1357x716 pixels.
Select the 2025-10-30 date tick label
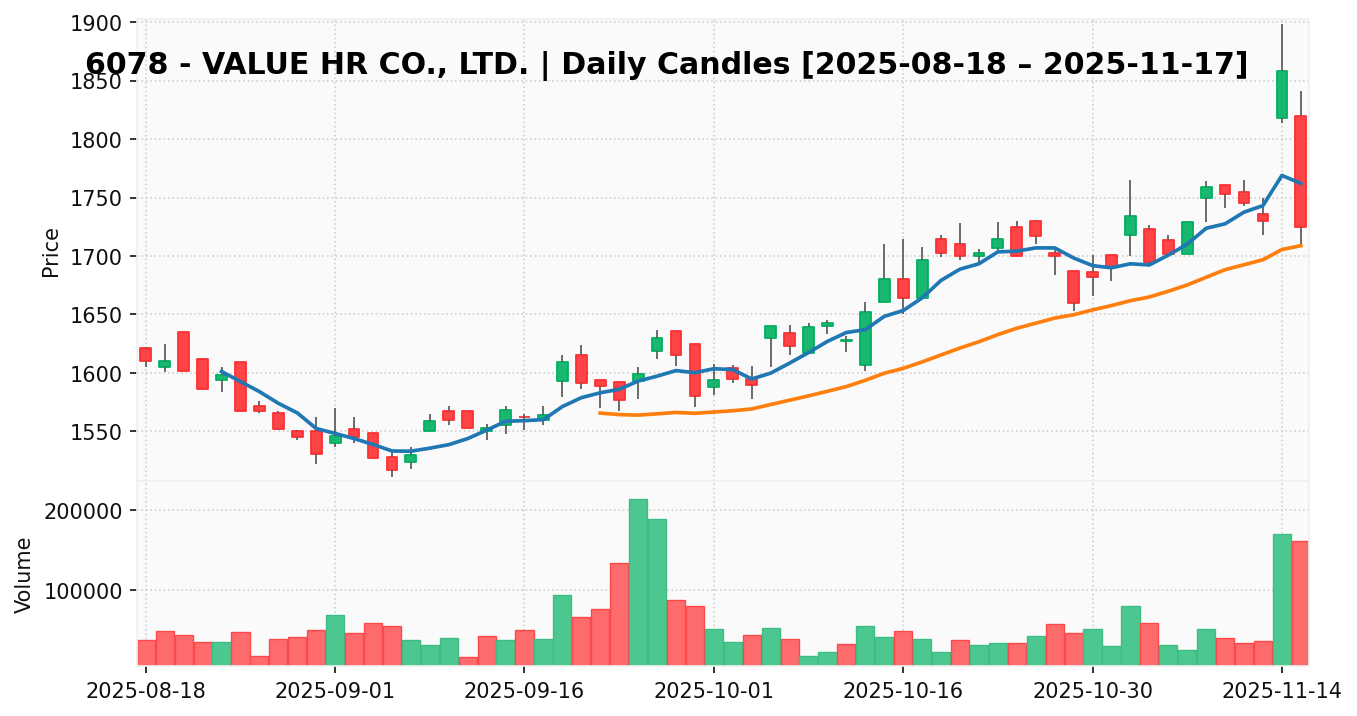[x=1092, y=690]
